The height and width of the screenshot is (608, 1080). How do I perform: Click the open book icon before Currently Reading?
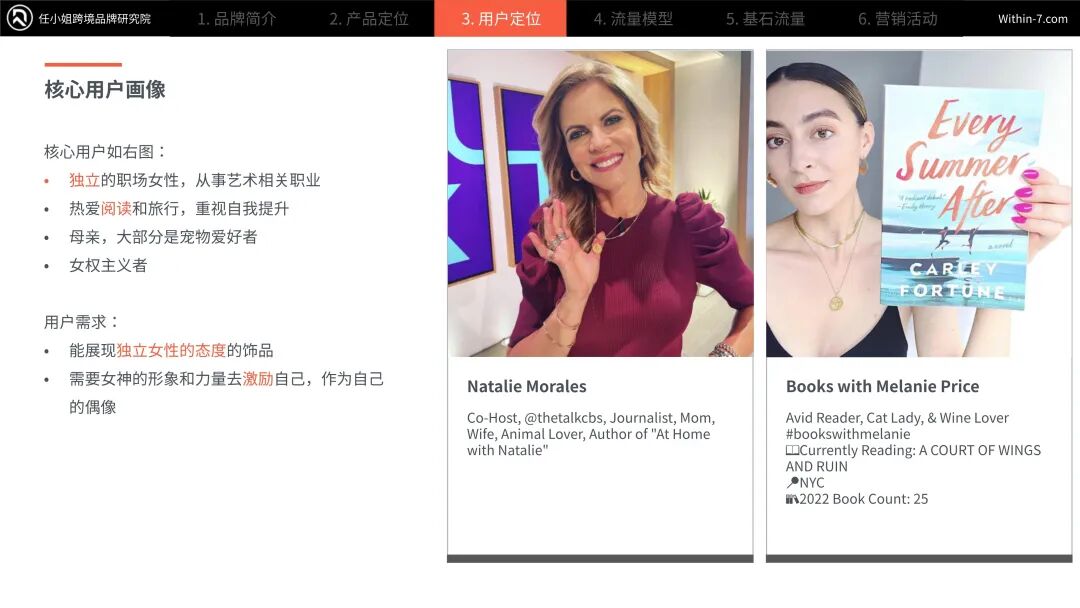tap(792, 450)
